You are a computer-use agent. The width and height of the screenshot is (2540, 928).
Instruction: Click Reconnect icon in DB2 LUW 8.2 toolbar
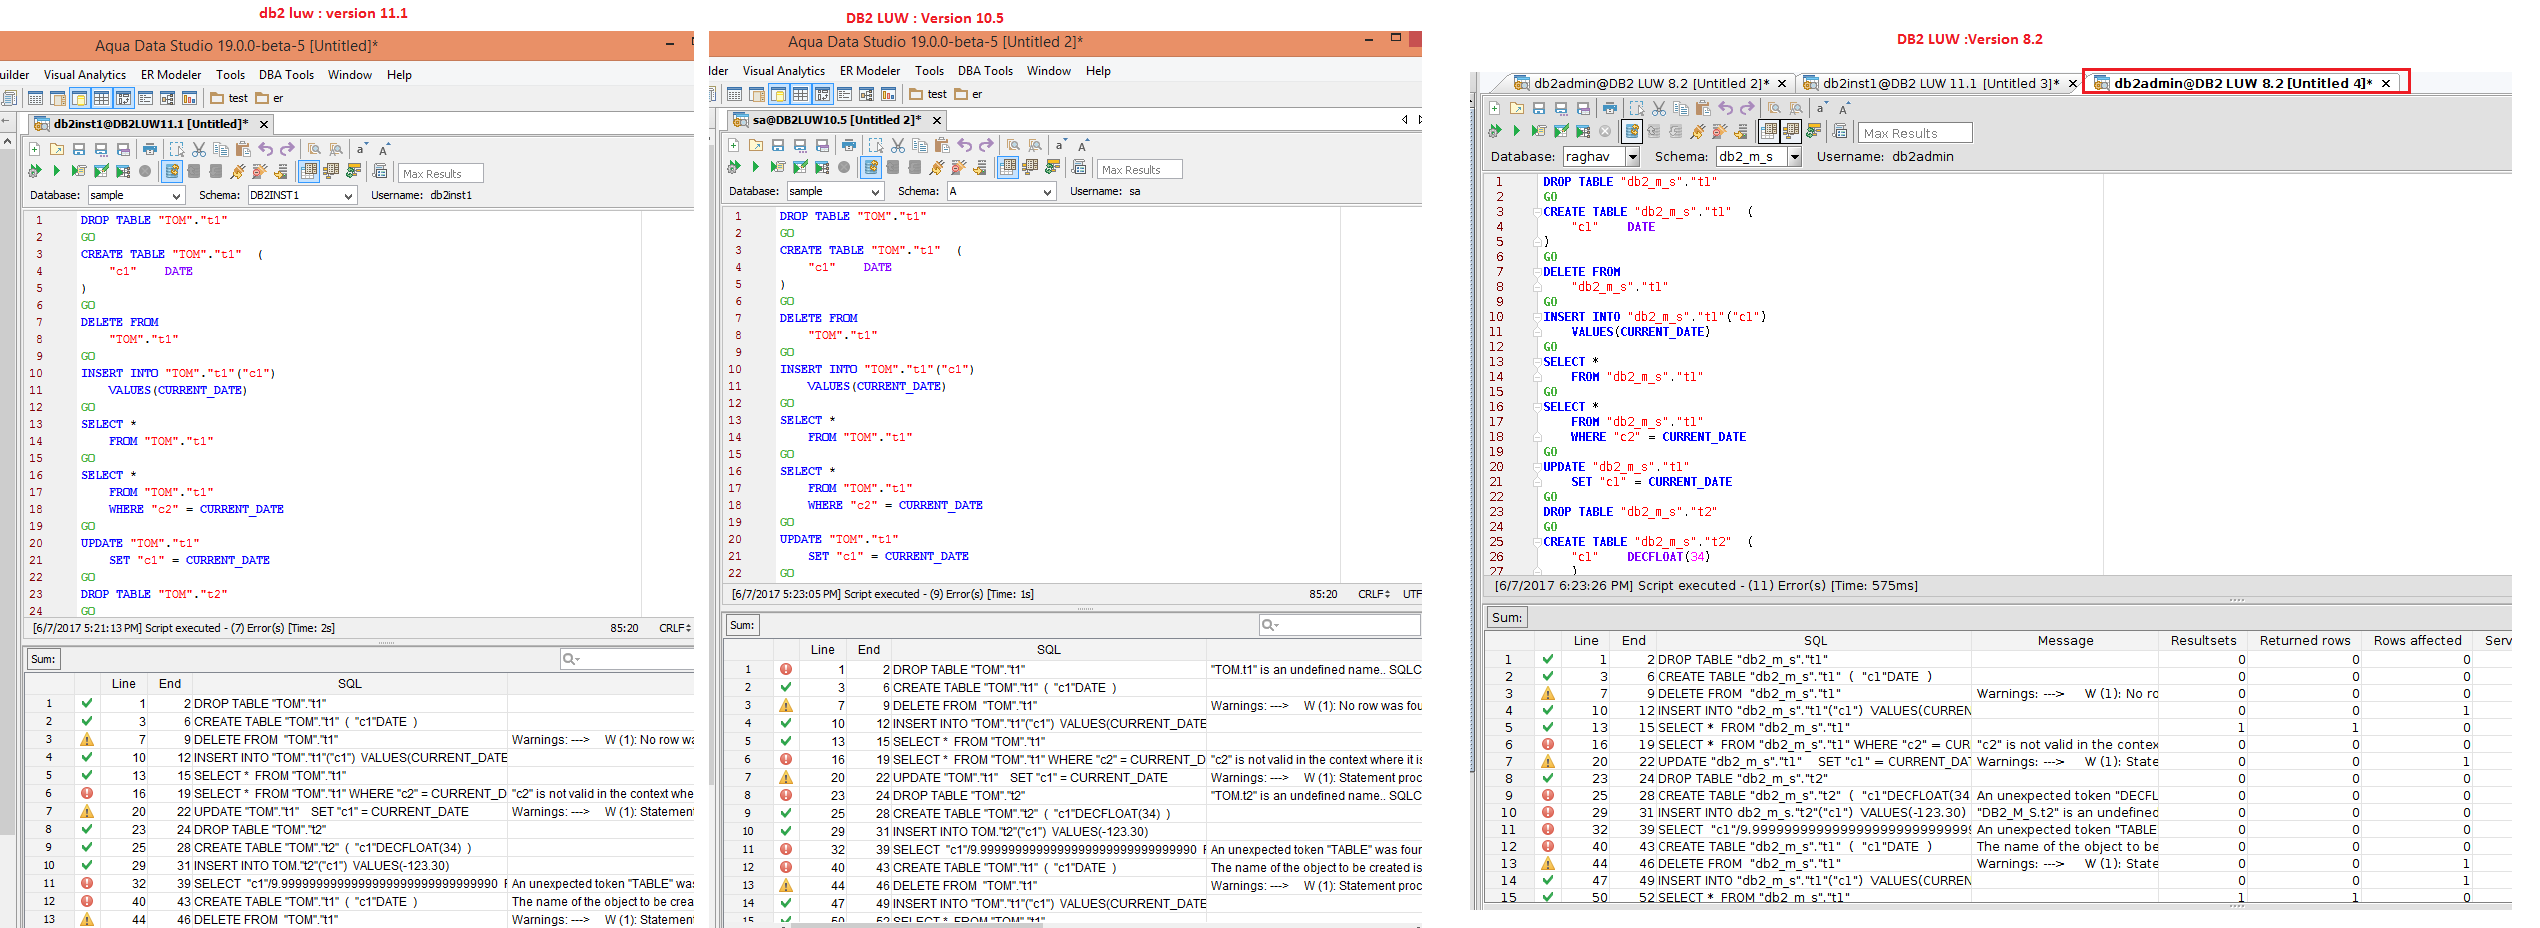1741,131
